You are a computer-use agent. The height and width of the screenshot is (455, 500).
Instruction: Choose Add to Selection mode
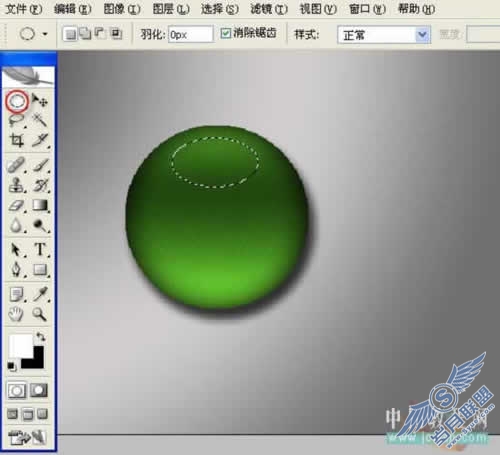[x=86, y=33]
